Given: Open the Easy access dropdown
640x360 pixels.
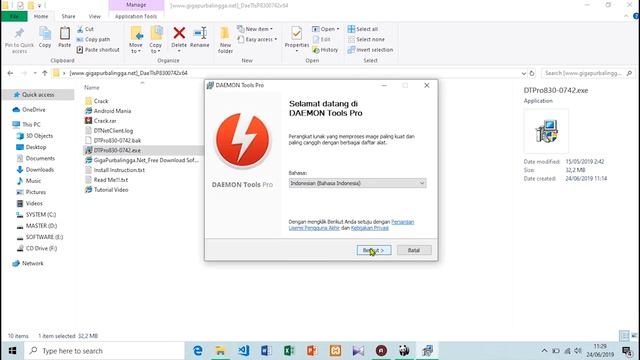Looking at the screenshot, I should click(257, 40).
